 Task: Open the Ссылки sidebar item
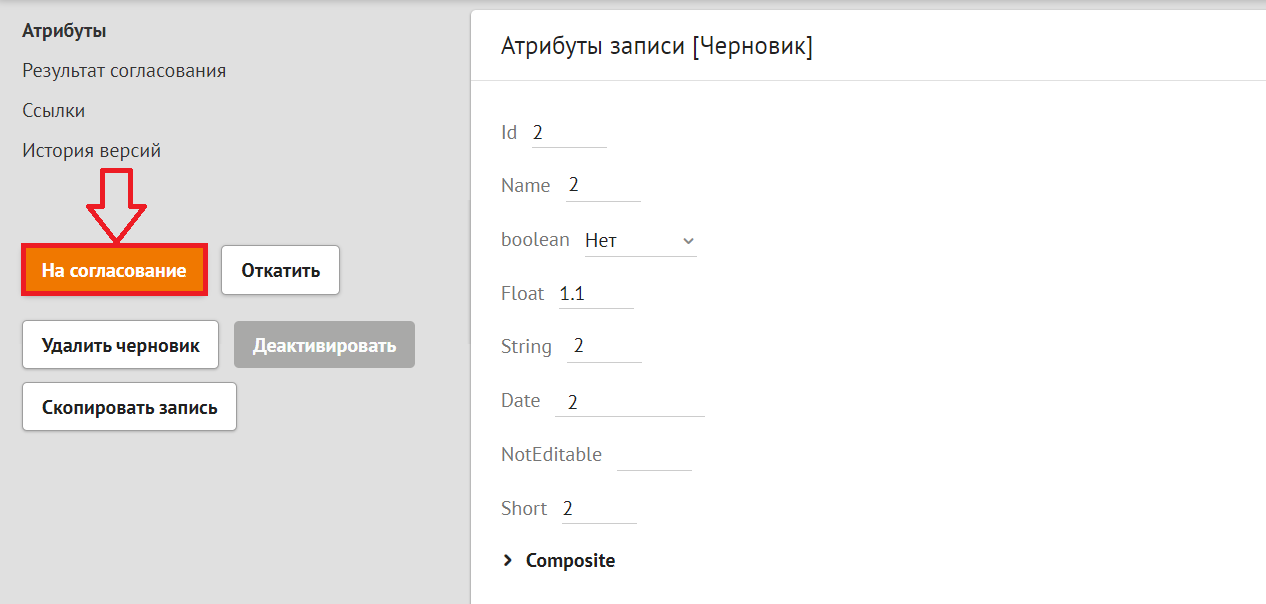click(53, 111)
